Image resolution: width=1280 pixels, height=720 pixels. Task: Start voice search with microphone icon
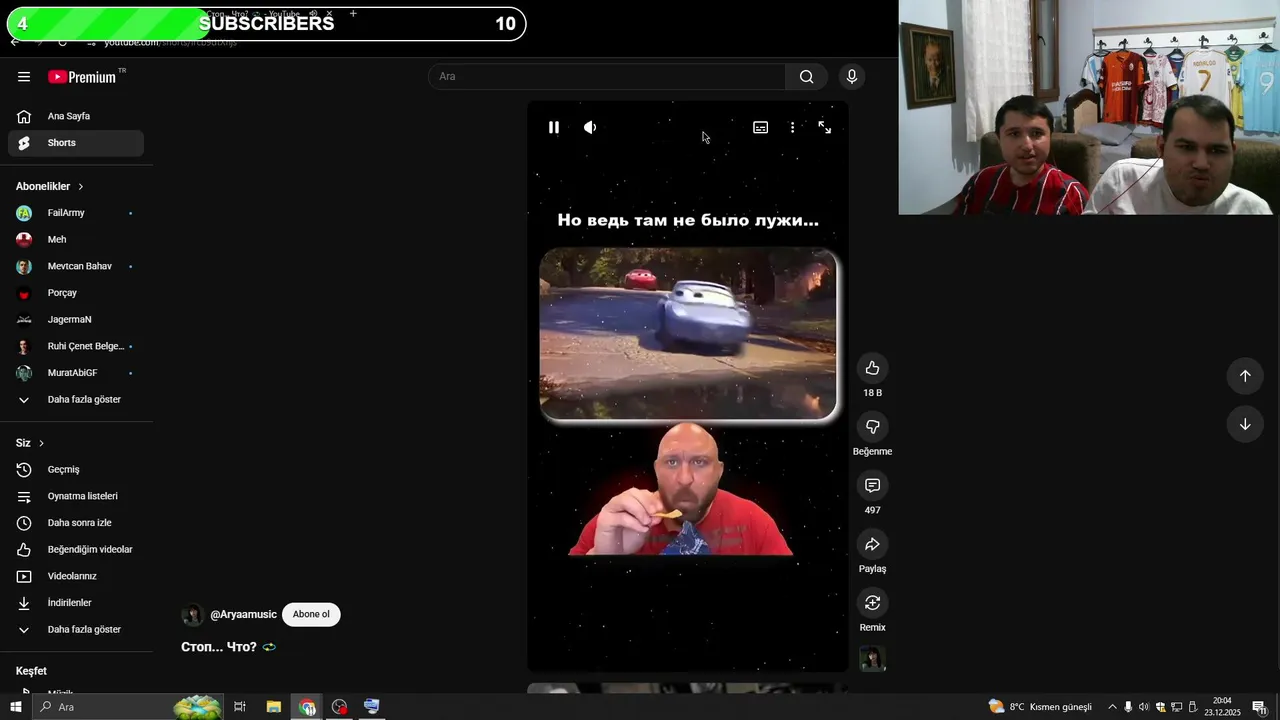tap(852, 77)
